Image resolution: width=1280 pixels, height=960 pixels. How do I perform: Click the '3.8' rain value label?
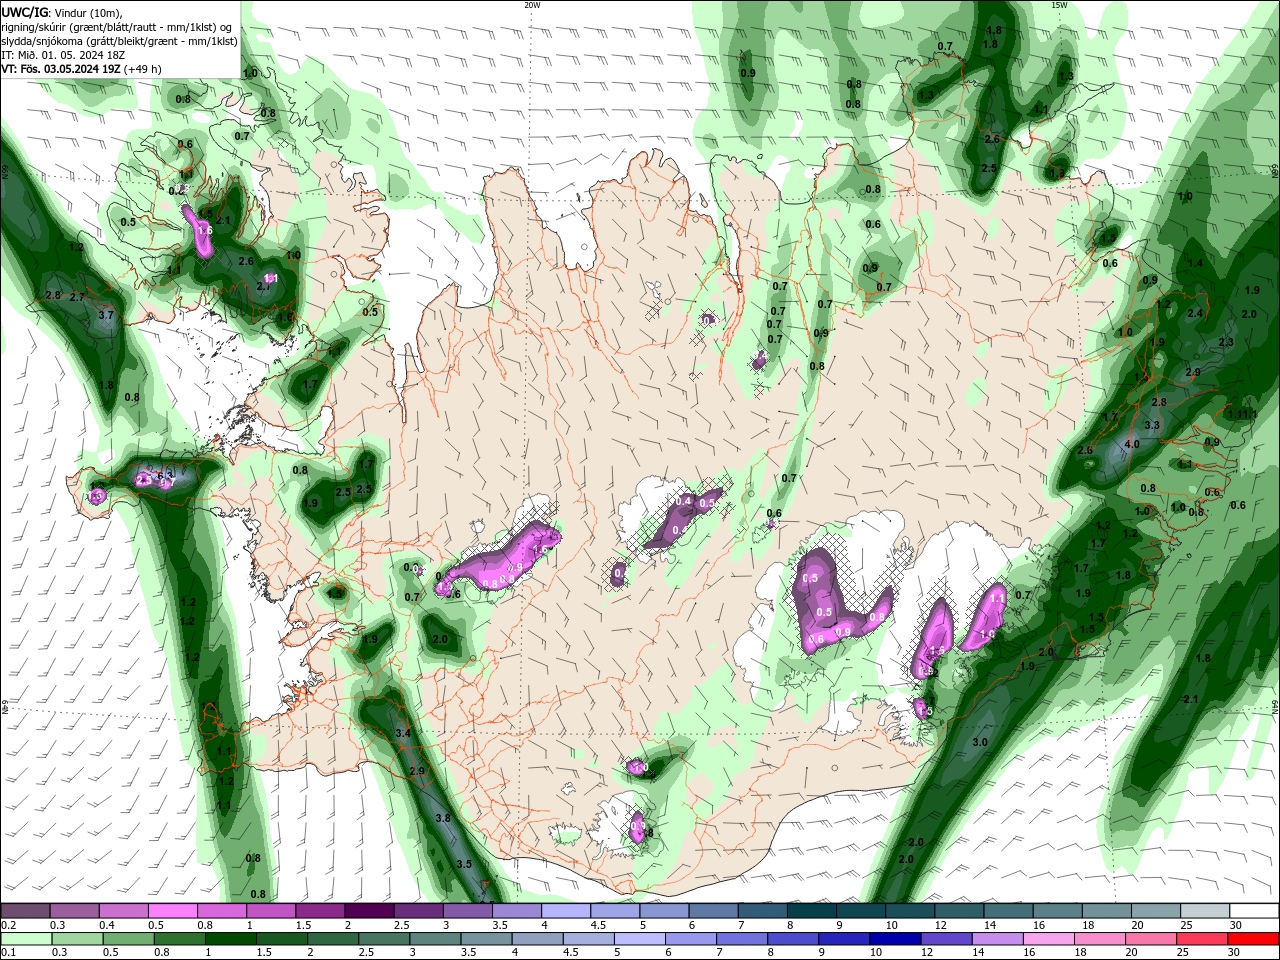[443, 818]
